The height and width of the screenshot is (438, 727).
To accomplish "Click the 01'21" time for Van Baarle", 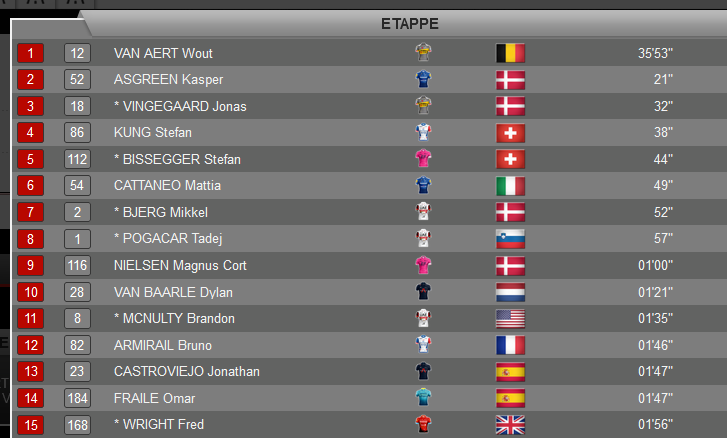I will (x=655, y=292).
